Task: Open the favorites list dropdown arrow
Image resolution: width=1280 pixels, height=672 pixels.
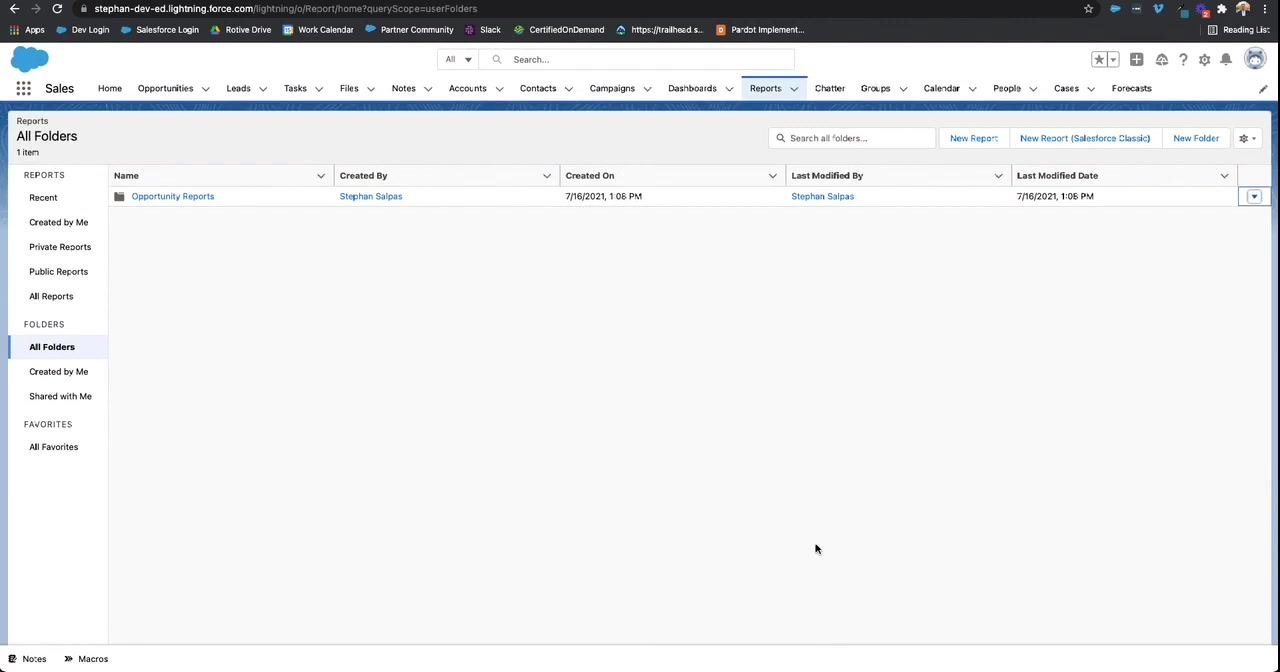Action: click(x=1113, y=59)
